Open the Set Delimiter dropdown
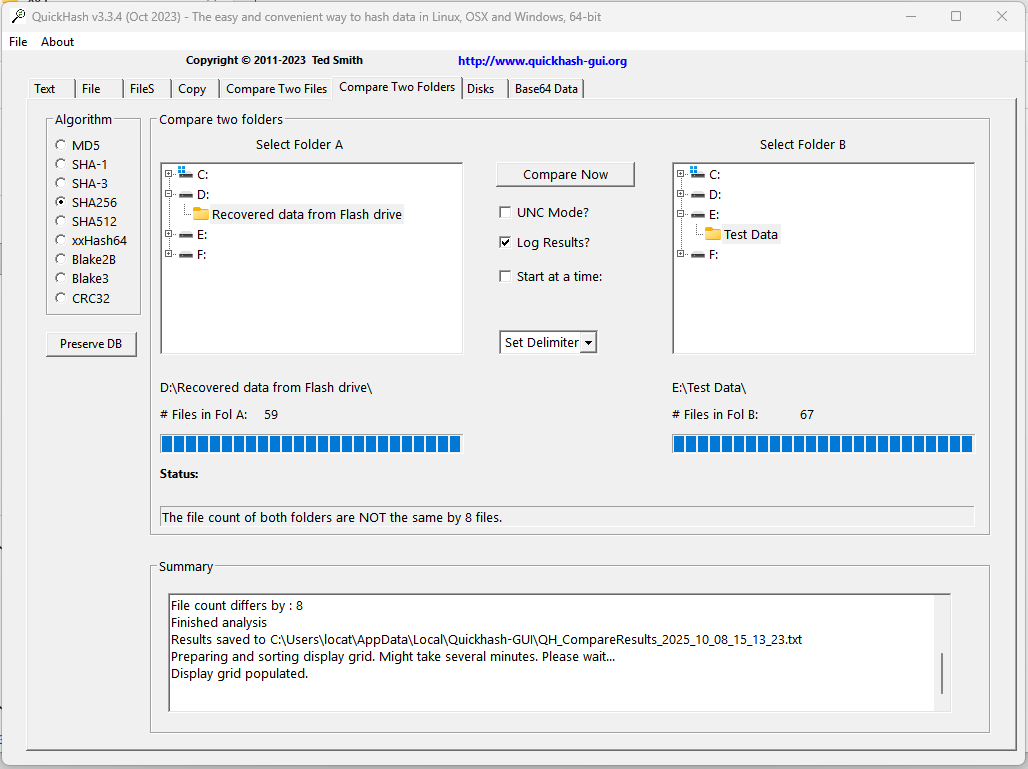This screenshot has height=769, width=1028. click(x=588, y=342)
